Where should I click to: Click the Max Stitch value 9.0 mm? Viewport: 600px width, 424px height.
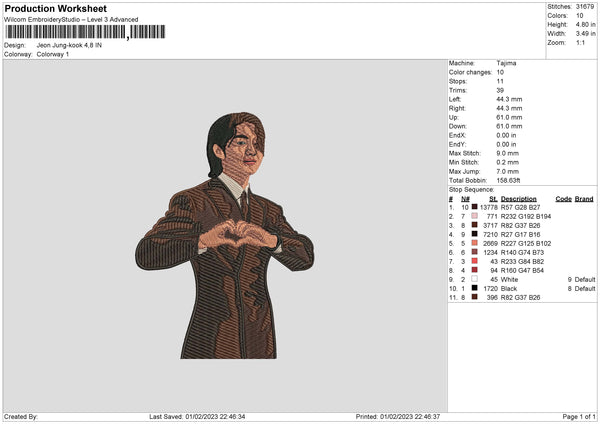coord(508,153)
